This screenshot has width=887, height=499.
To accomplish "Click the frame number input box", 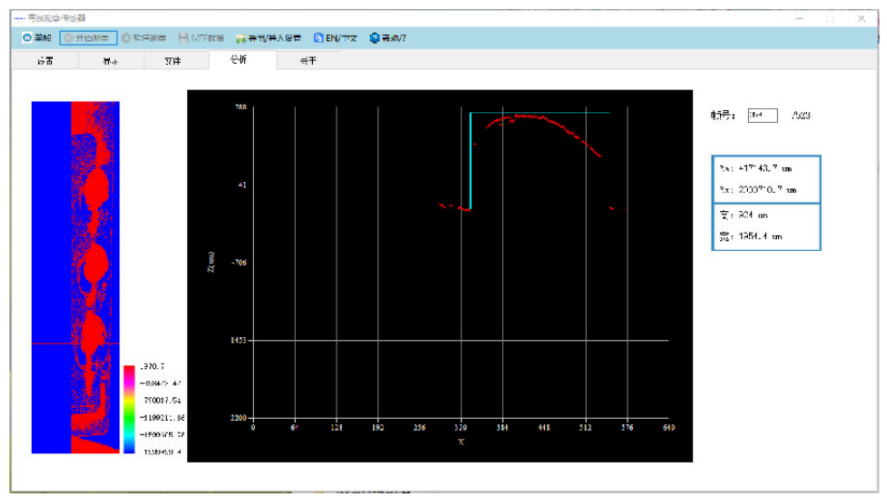I will pyautogui.click(x=763, y=115).
